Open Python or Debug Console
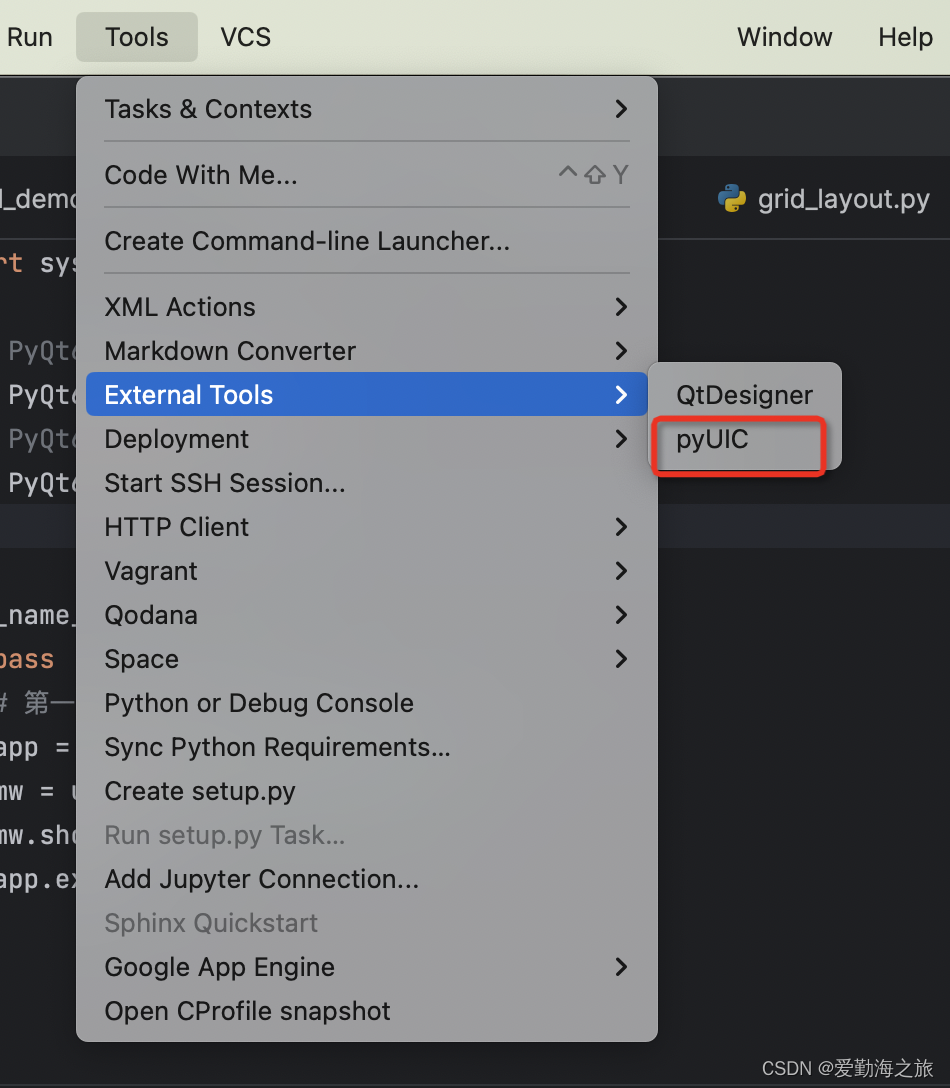Screen dimensions: 950x1088 [259, 703]
